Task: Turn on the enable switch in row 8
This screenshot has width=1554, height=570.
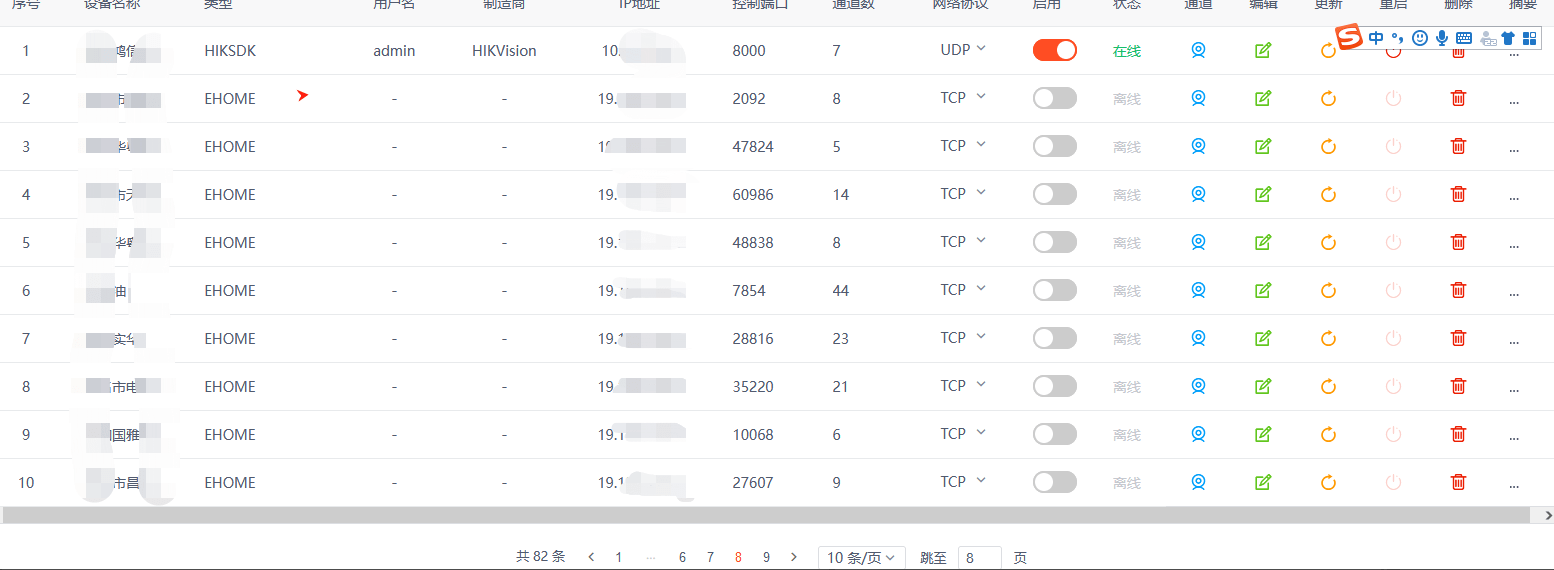Action: [1055, 386]
